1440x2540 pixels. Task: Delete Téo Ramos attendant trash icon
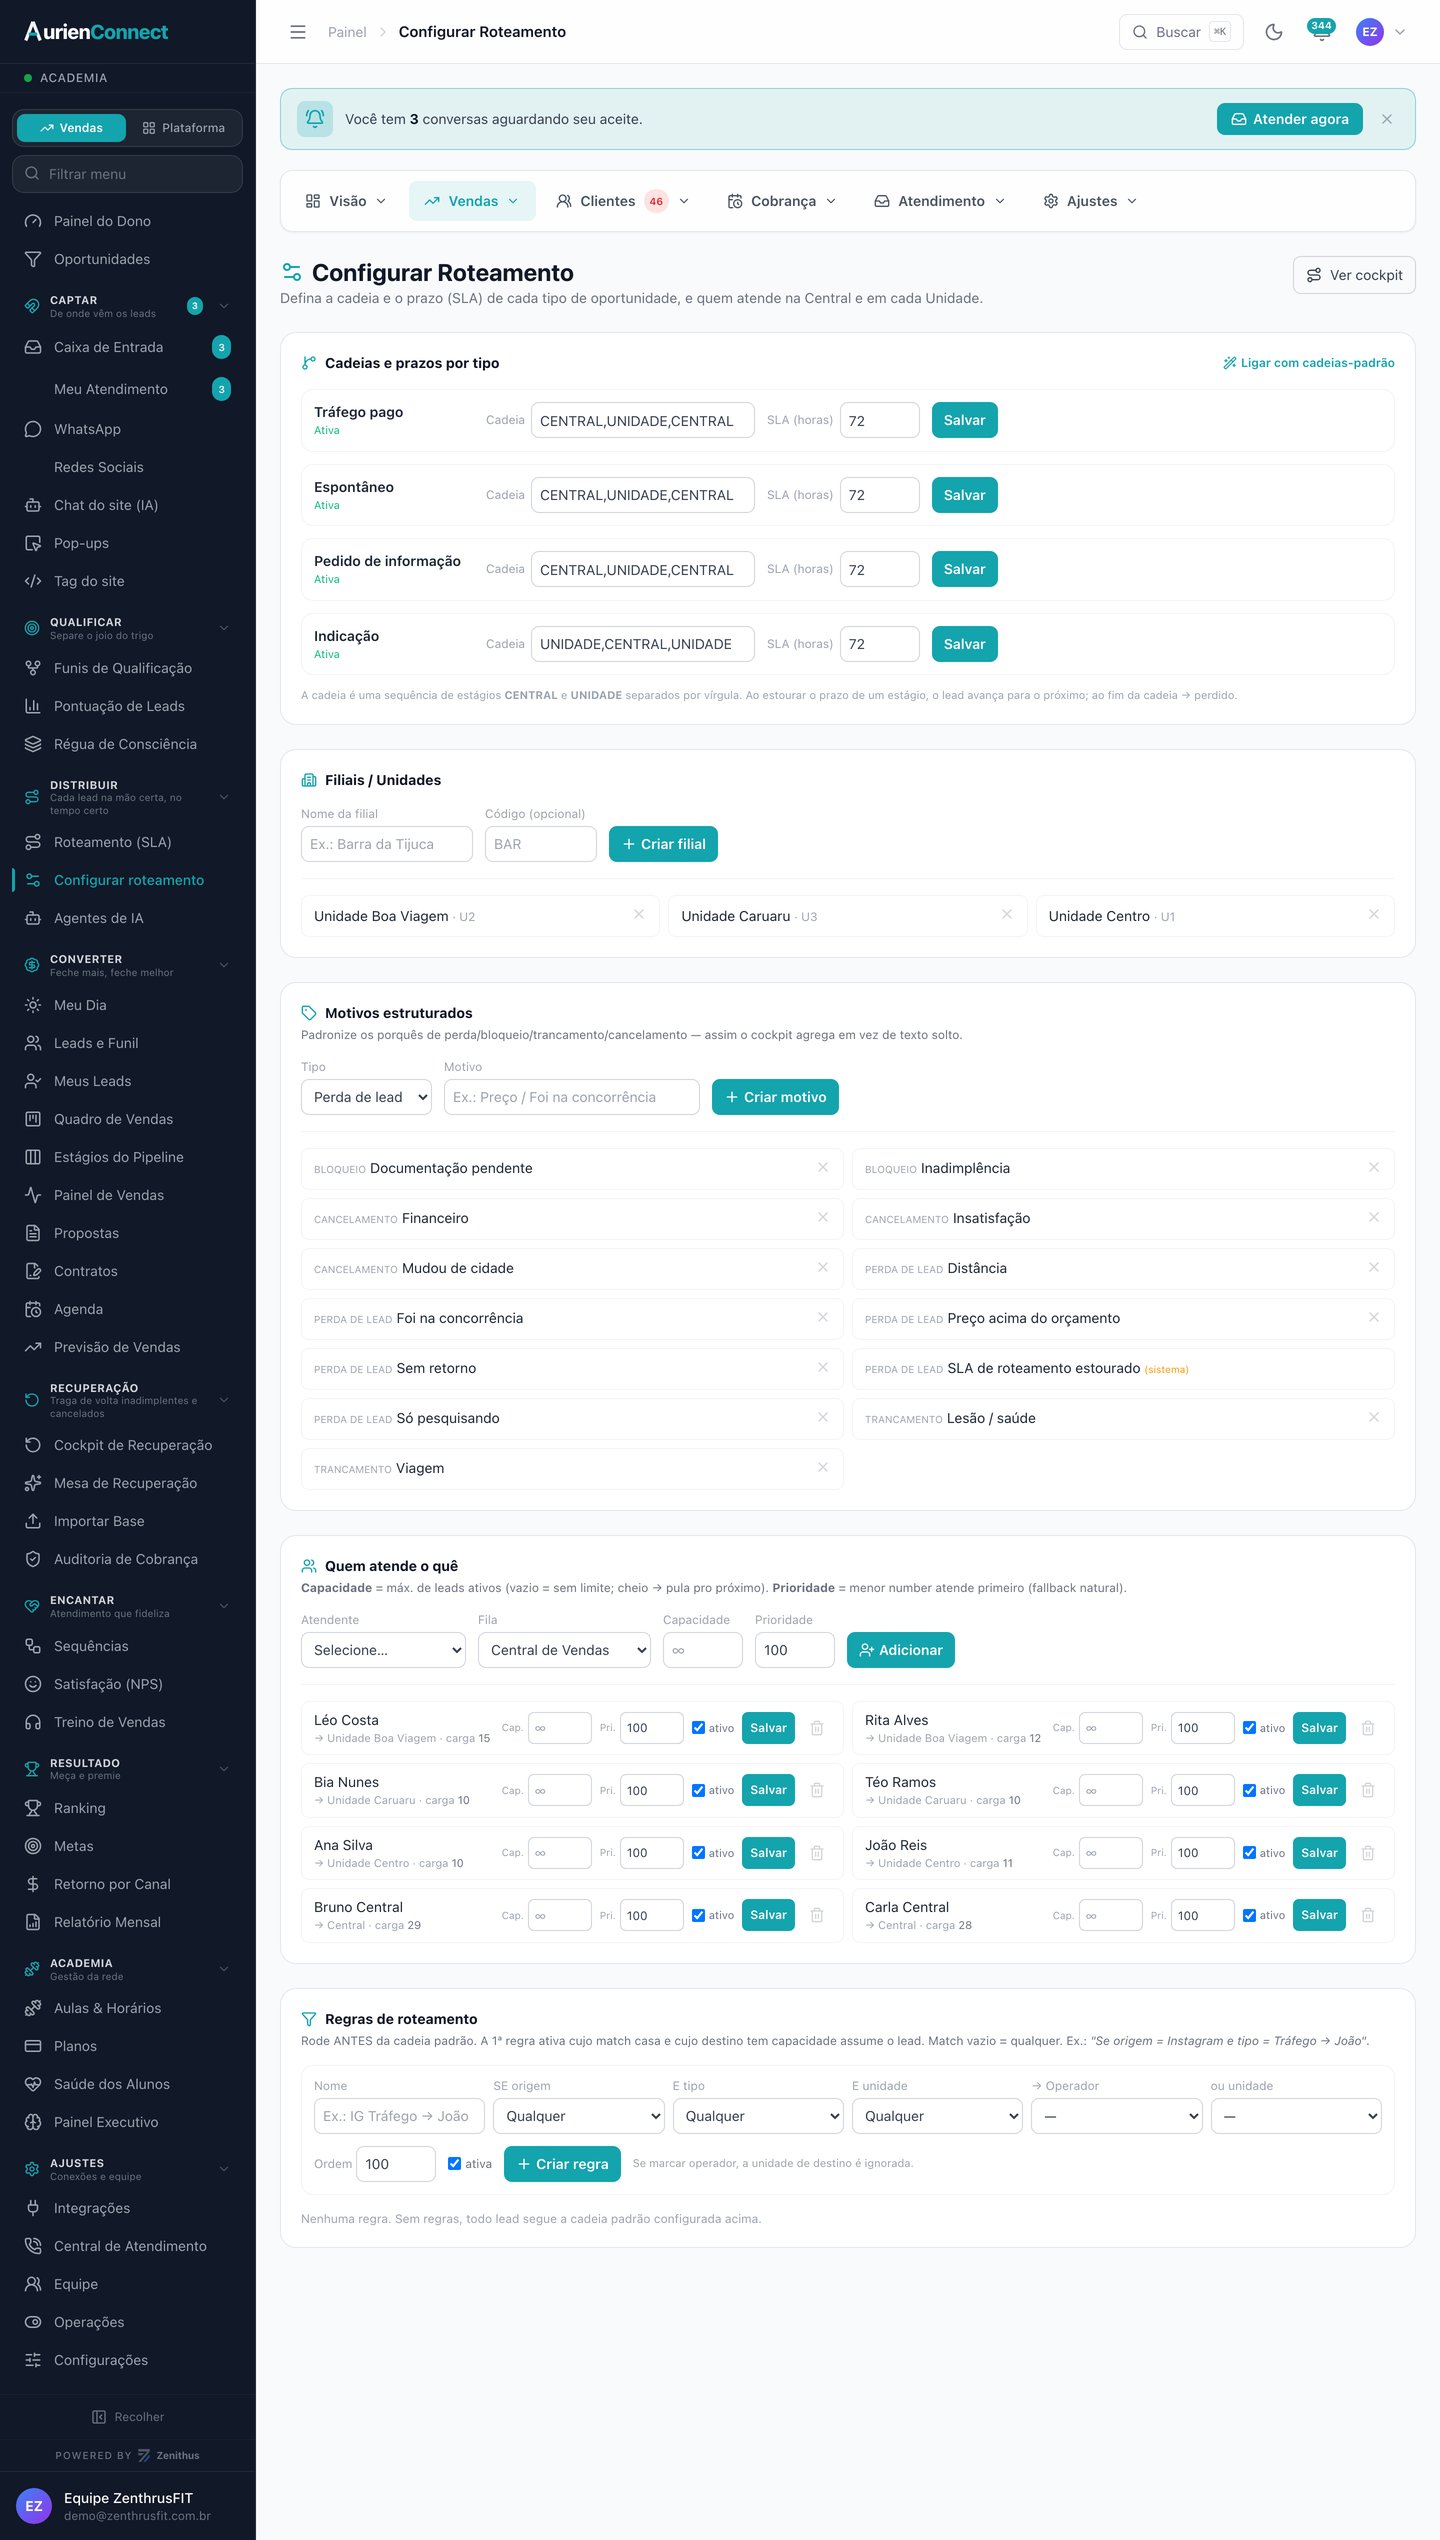click(x=1368, y=1790)
